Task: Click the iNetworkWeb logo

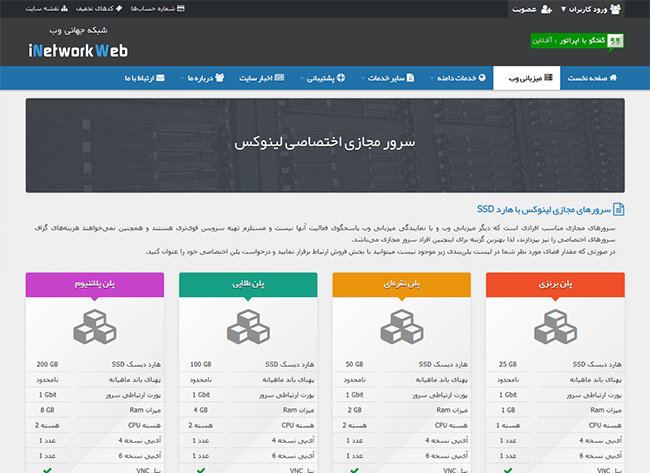Action: (x=78, y=51)
